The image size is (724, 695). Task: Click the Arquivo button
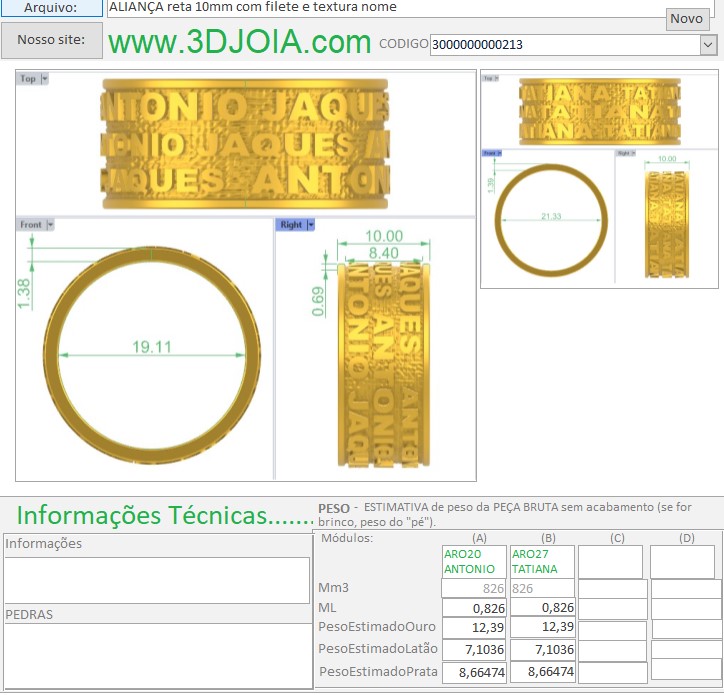pyautogui.click(x=51, y=8)
